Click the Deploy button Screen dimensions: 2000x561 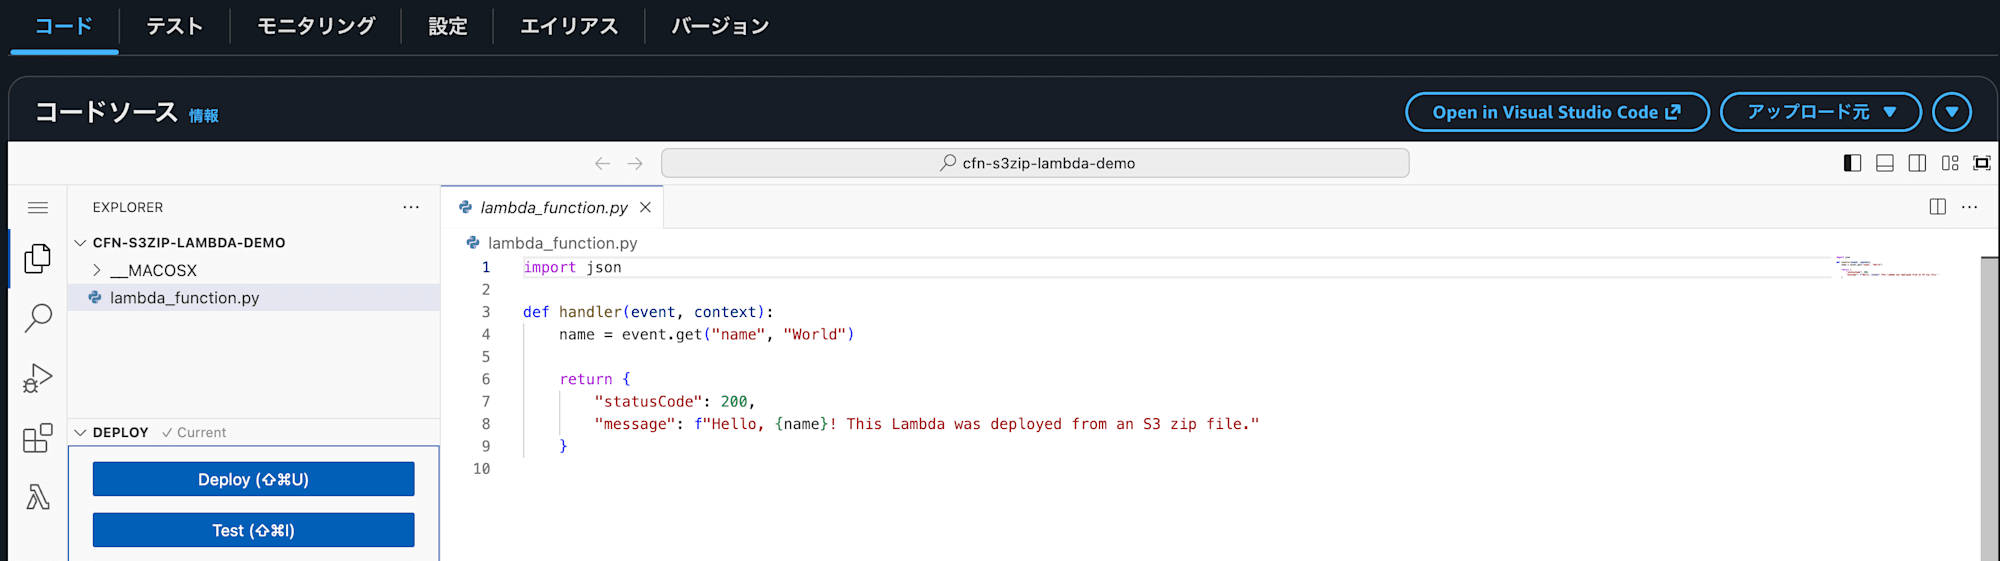[x=253, y=479]
